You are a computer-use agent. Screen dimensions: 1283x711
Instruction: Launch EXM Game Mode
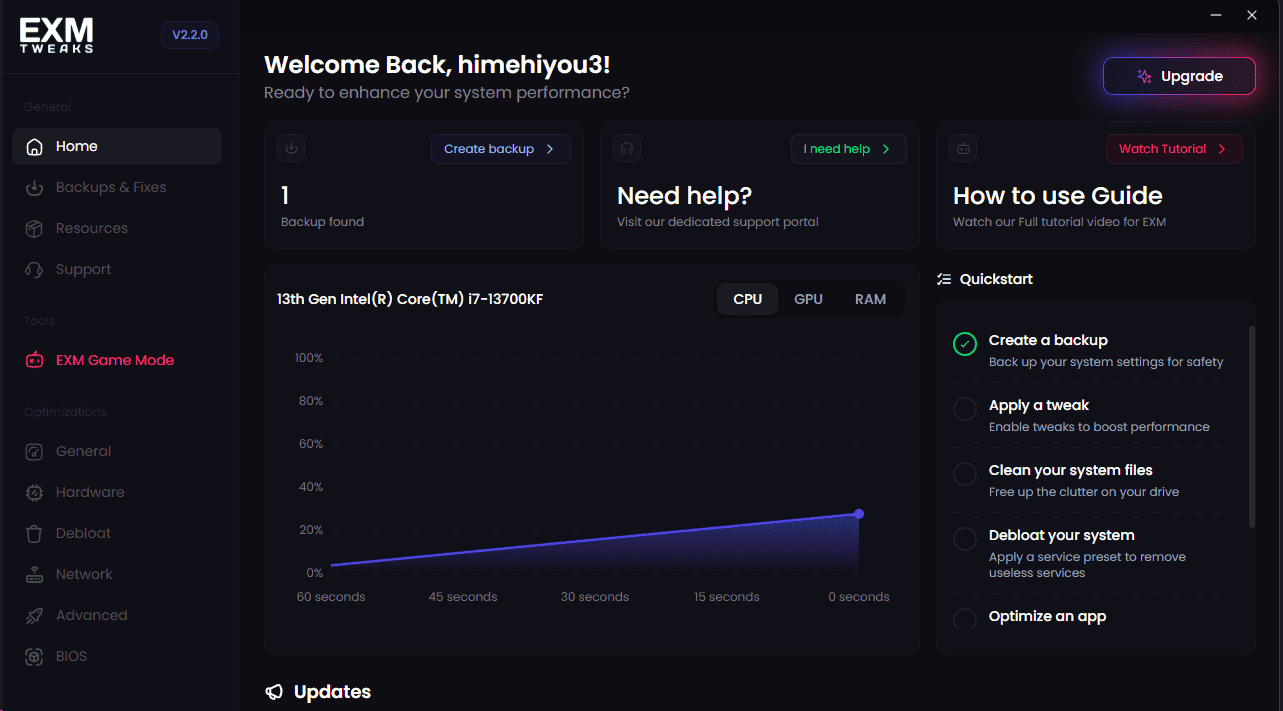coord(117,360)
